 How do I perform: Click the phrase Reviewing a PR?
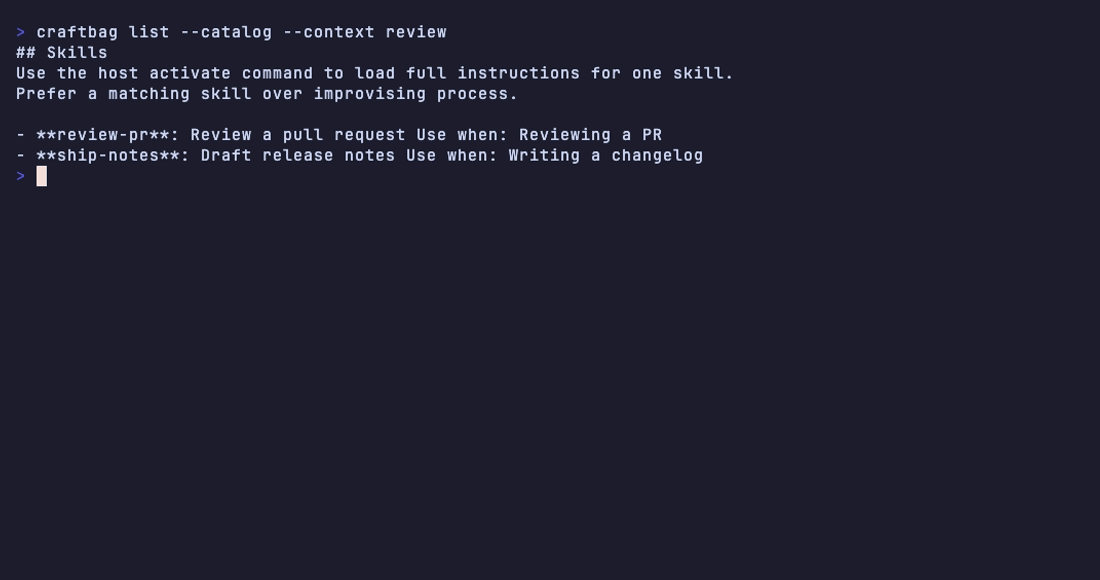(x=591, y=135)
